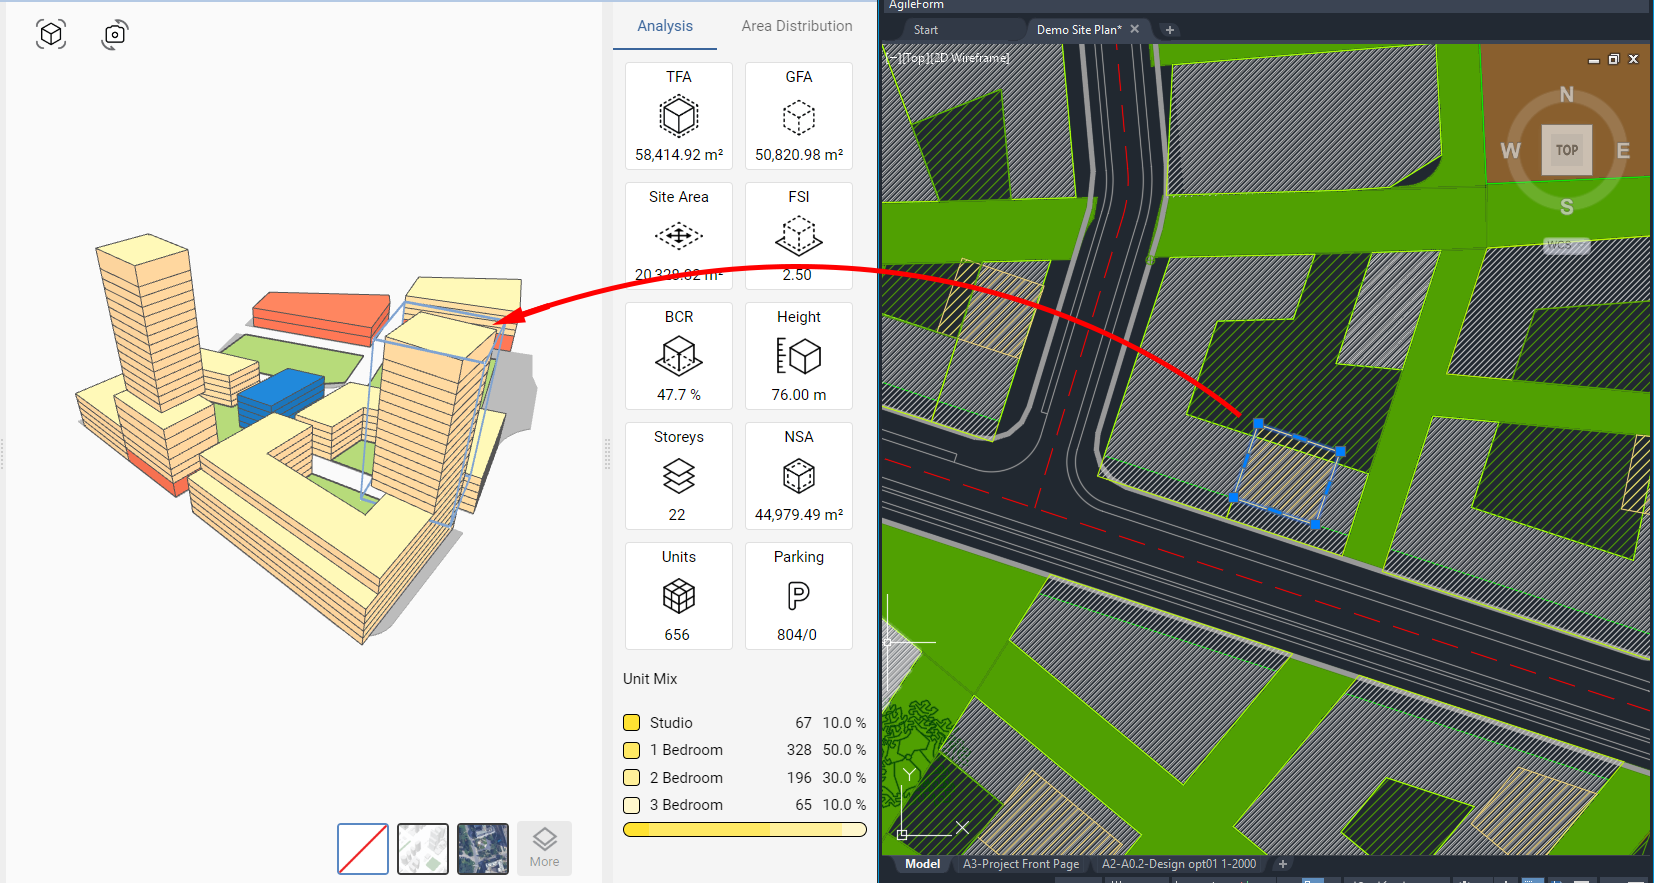This screenshot has width=1654, height=883.
Task: Click the 3D cube view icon above the model
Action: pyautogui.click(x=51, y=34)
